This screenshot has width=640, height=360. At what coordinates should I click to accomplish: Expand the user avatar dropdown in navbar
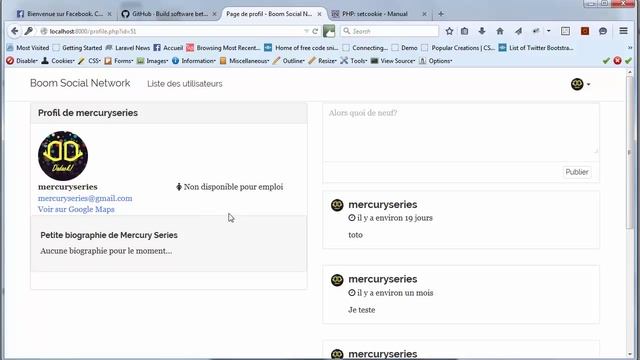tap(580, 84)
